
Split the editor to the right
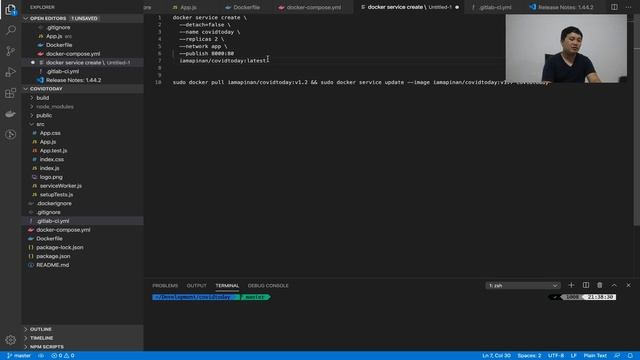coord(614,7)
